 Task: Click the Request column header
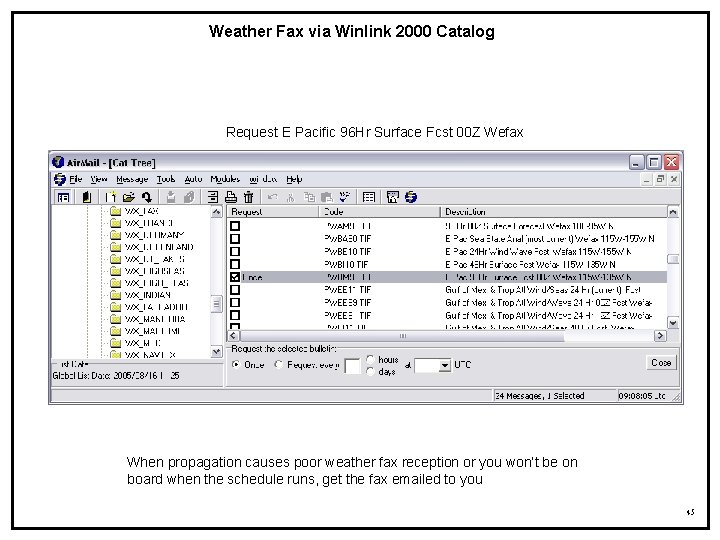pyautogui.click(x=273, y=212)
